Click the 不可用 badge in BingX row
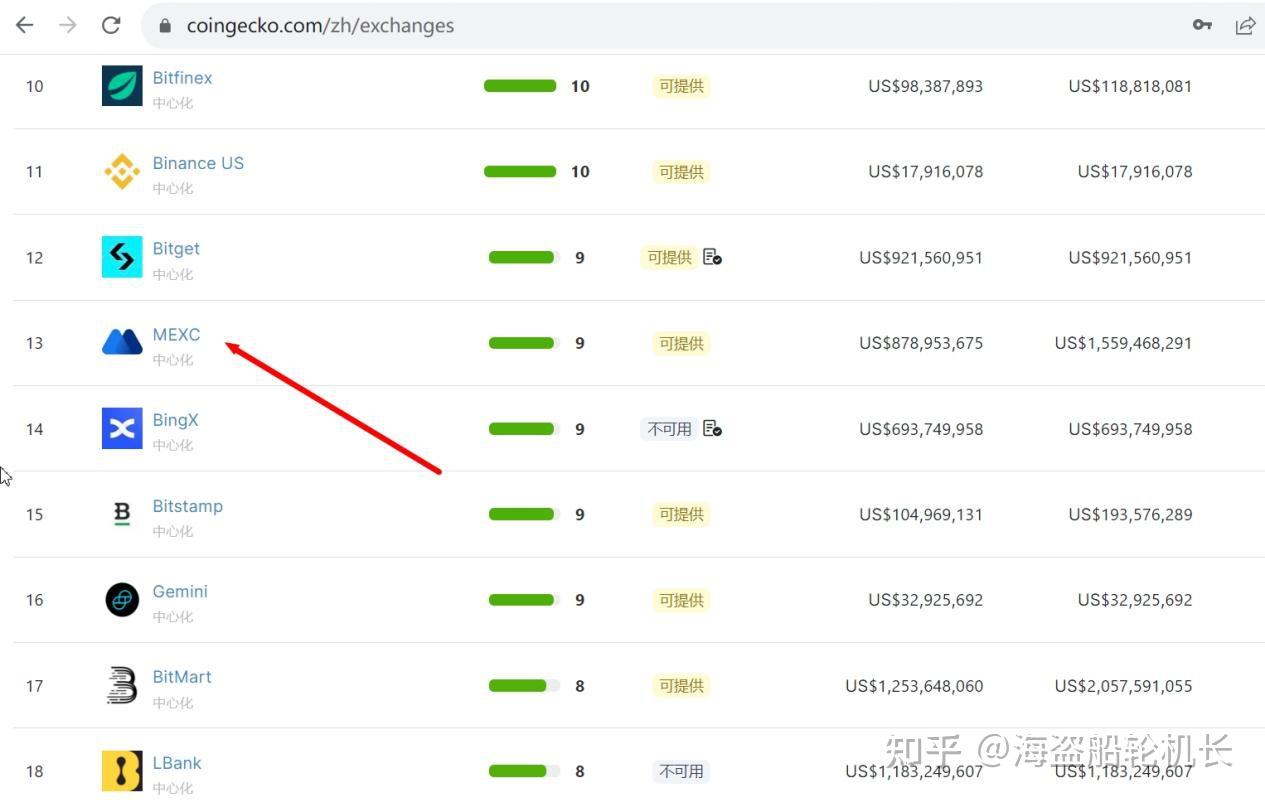 click(x=669, y=429)
